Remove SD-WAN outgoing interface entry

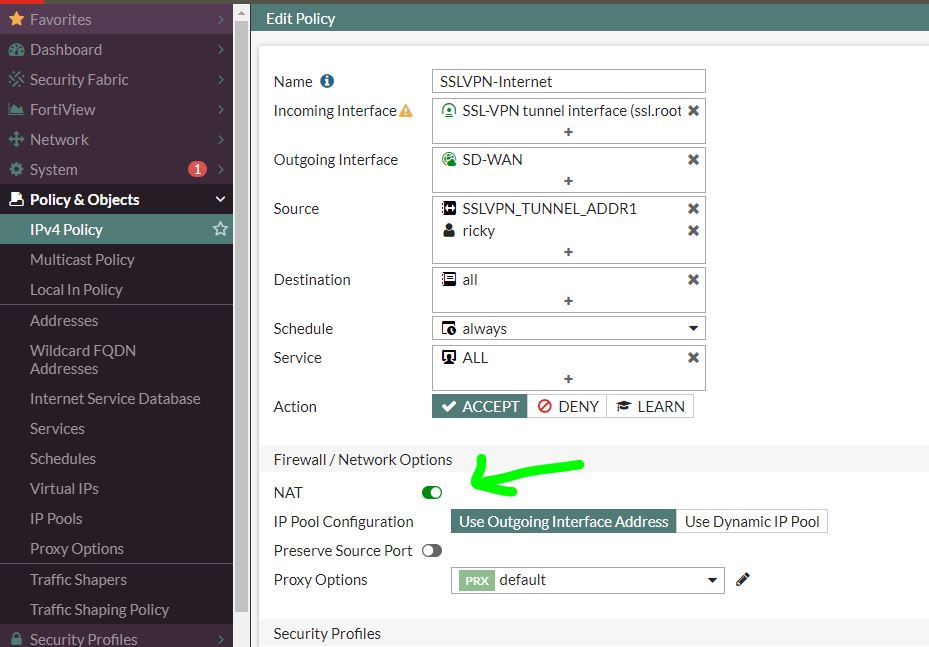[693, 159]
